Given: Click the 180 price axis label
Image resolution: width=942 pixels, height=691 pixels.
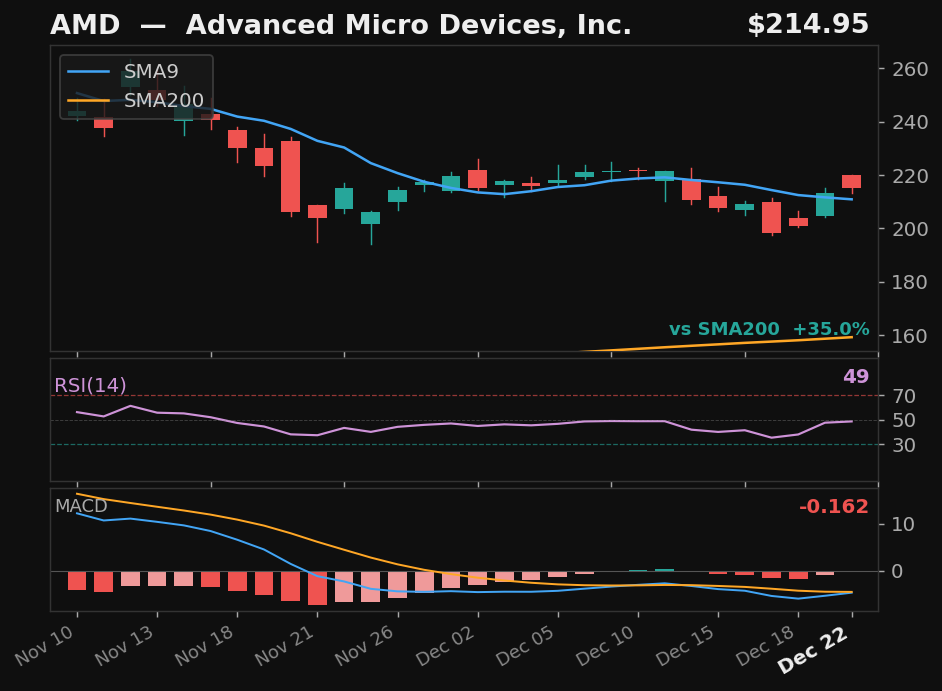Looking at the screenshot, I should coord(910,282).
